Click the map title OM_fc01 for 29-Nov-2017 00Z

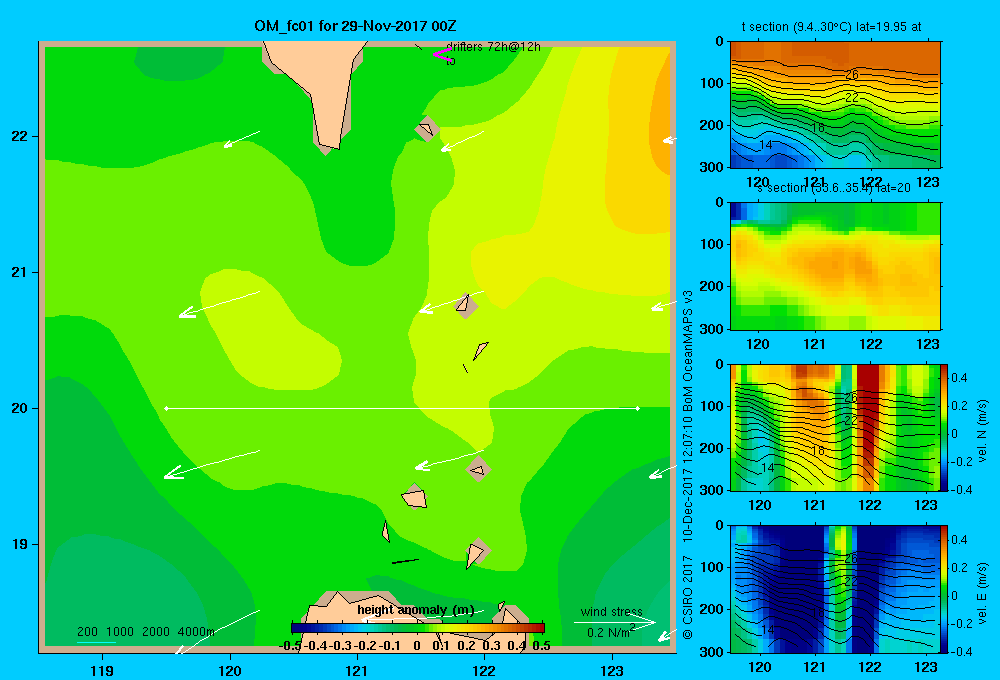click(x=355, y=26)
